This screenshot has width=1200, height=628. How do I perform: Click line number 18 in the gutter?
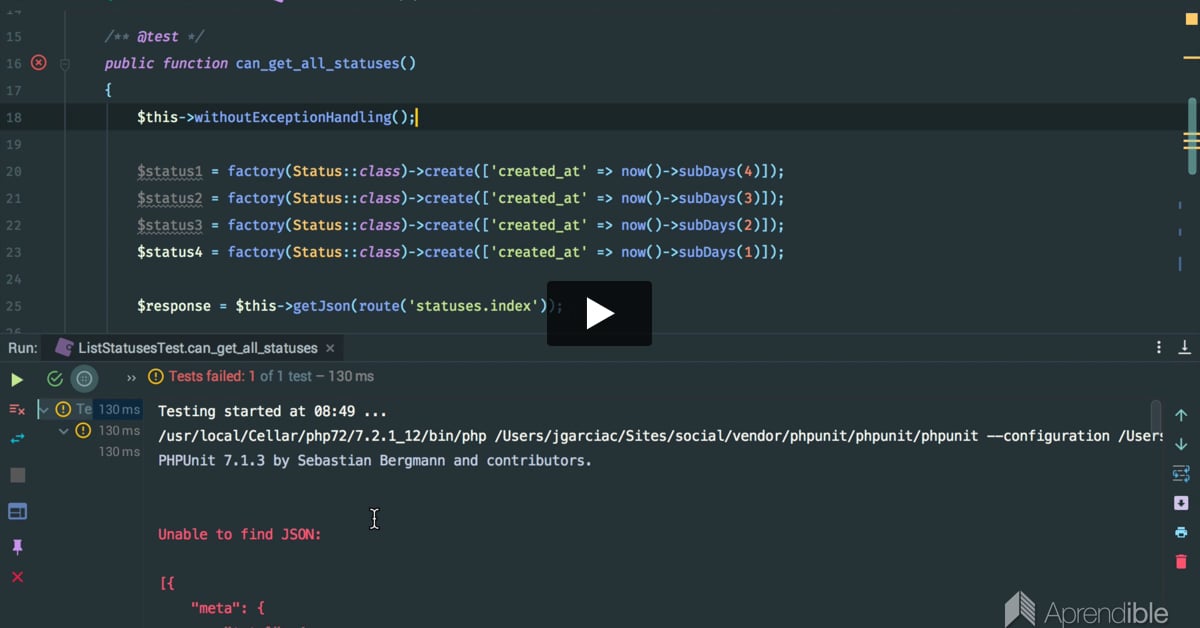click(13, 117)
